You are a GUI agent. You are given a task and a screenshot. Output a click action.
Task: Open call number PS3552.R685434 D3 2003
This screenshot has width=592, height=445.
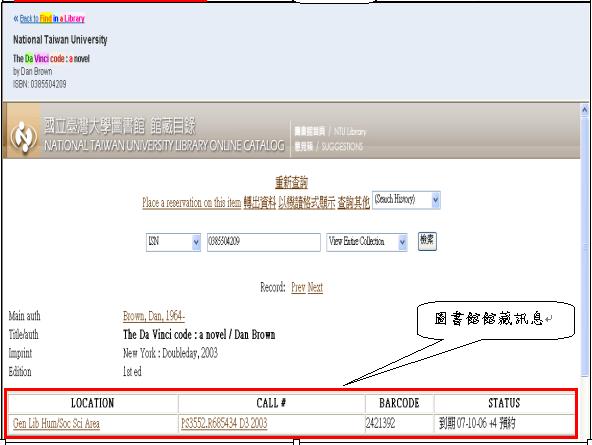coord(224,423)
